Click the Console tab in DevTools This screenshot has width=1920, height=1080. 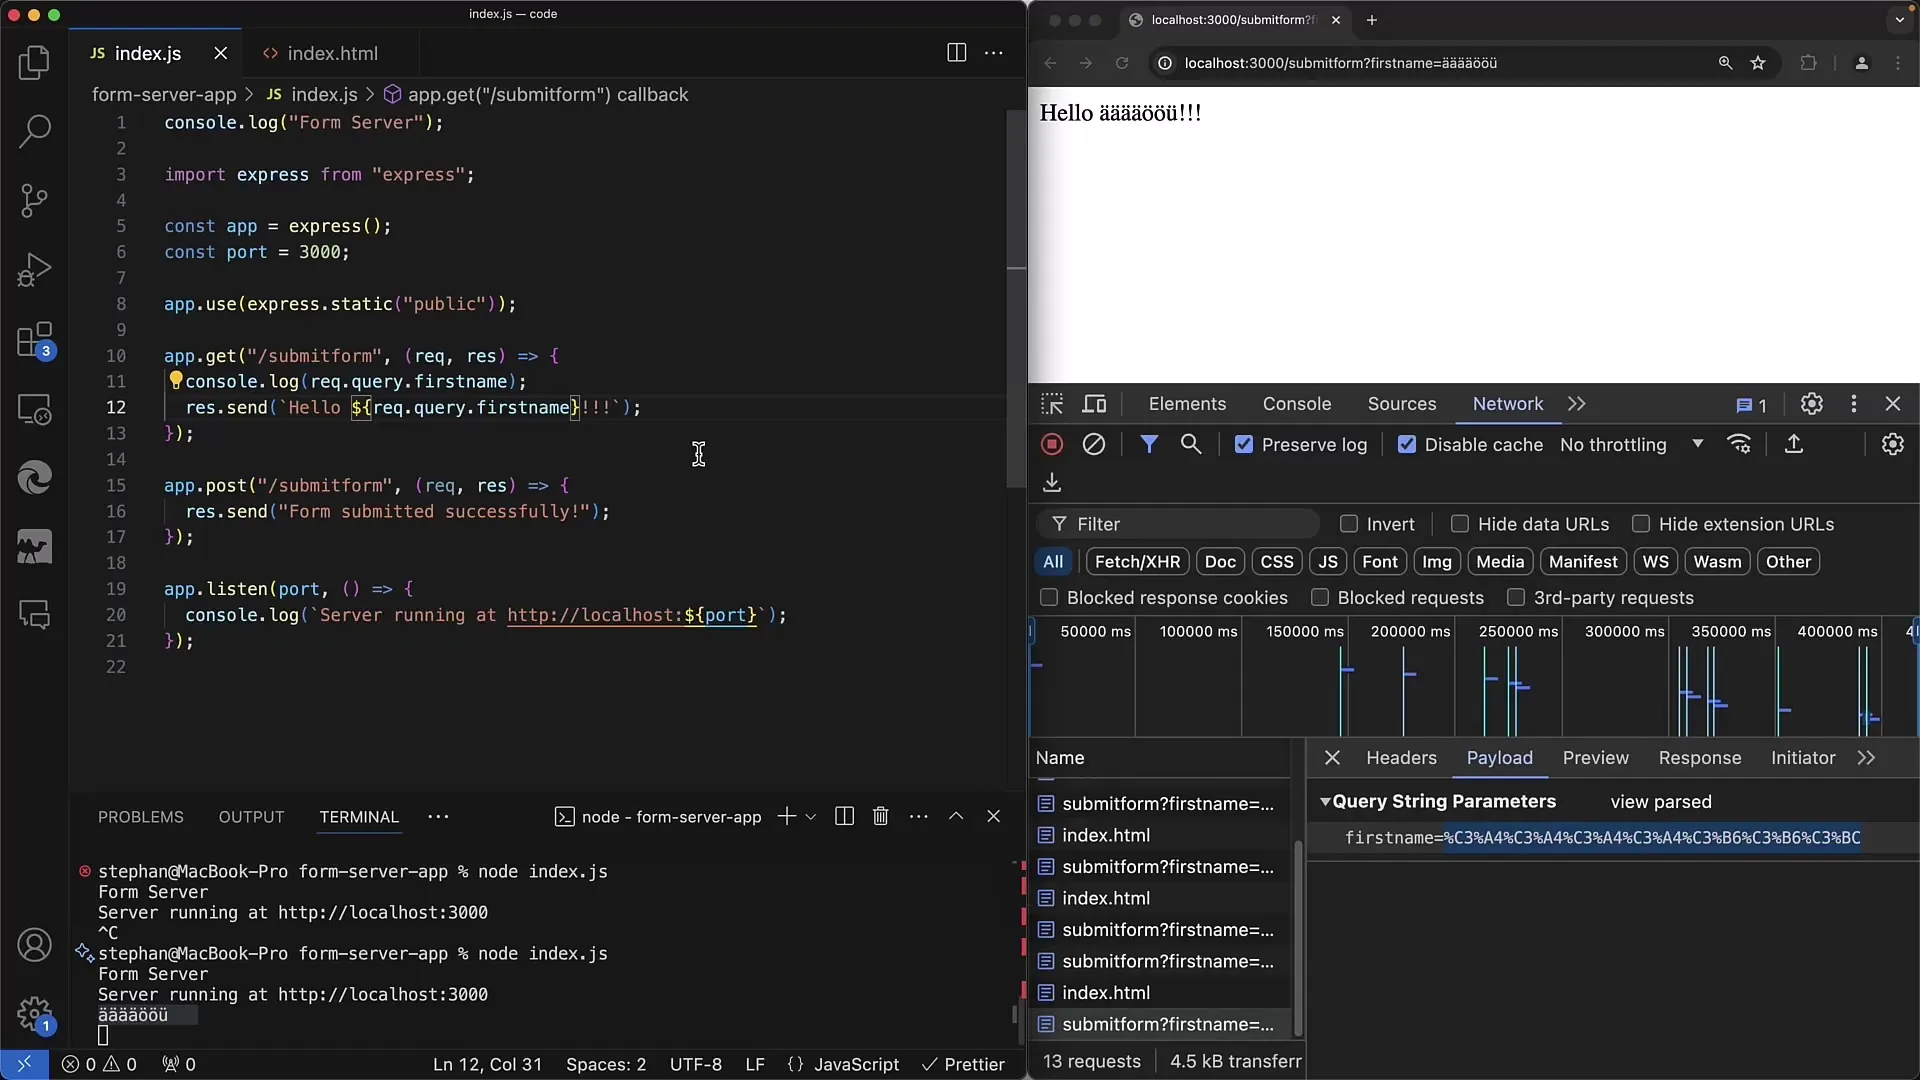pyautogui.click(x=1298, y=404)
